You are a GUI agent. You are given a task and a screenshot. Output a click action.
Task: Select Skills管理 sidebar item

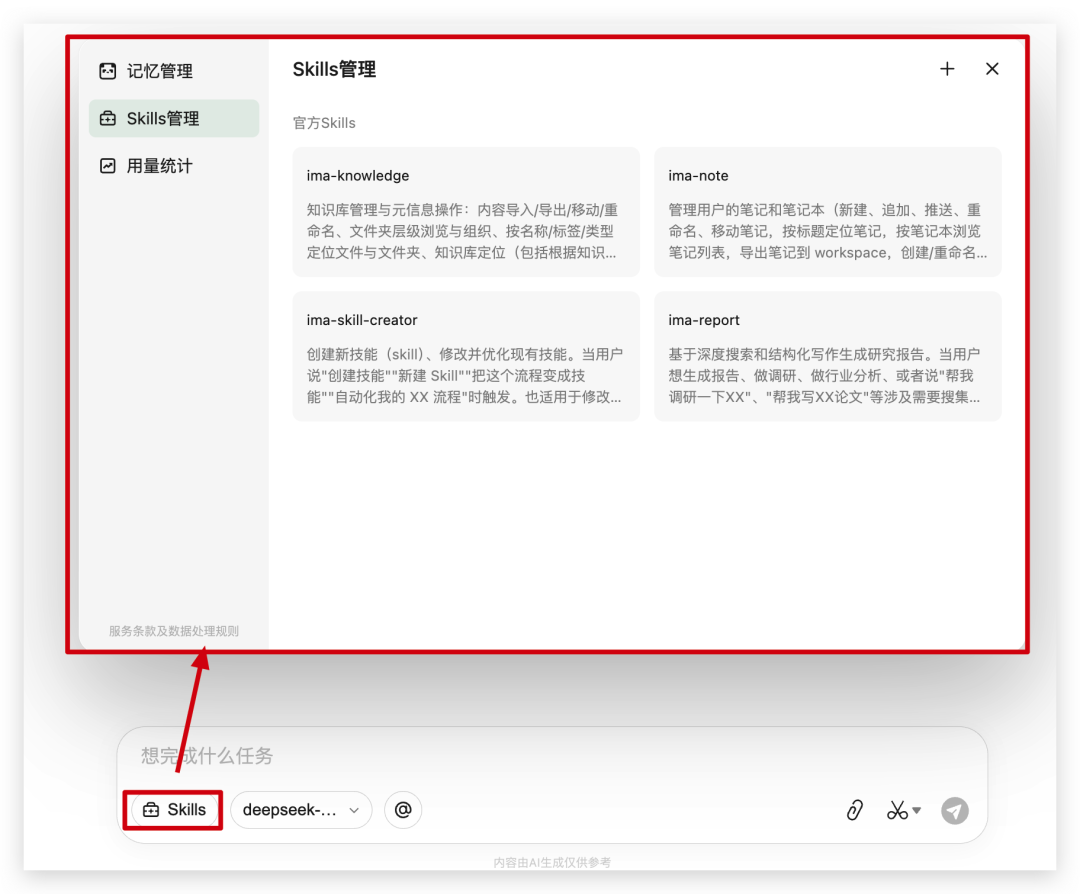coord(174,118)
